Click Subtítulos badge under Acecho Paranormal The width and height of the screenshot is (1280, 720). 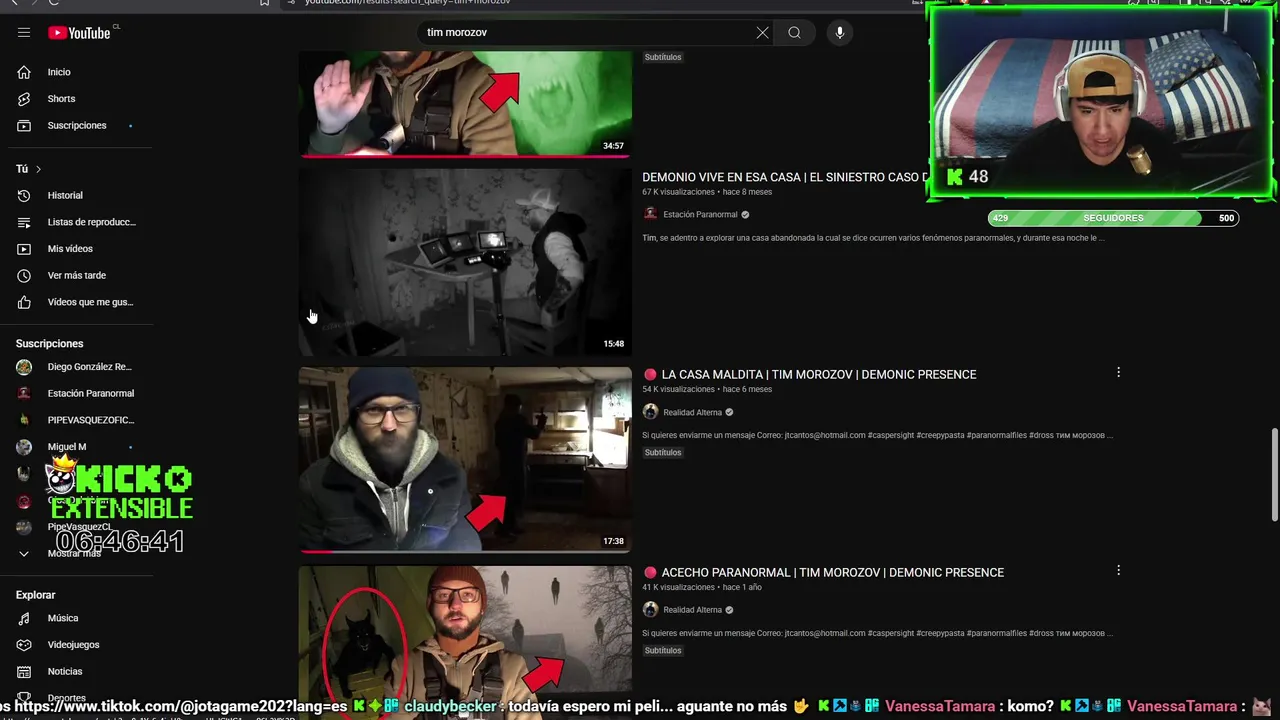click(x=663, y=651)
